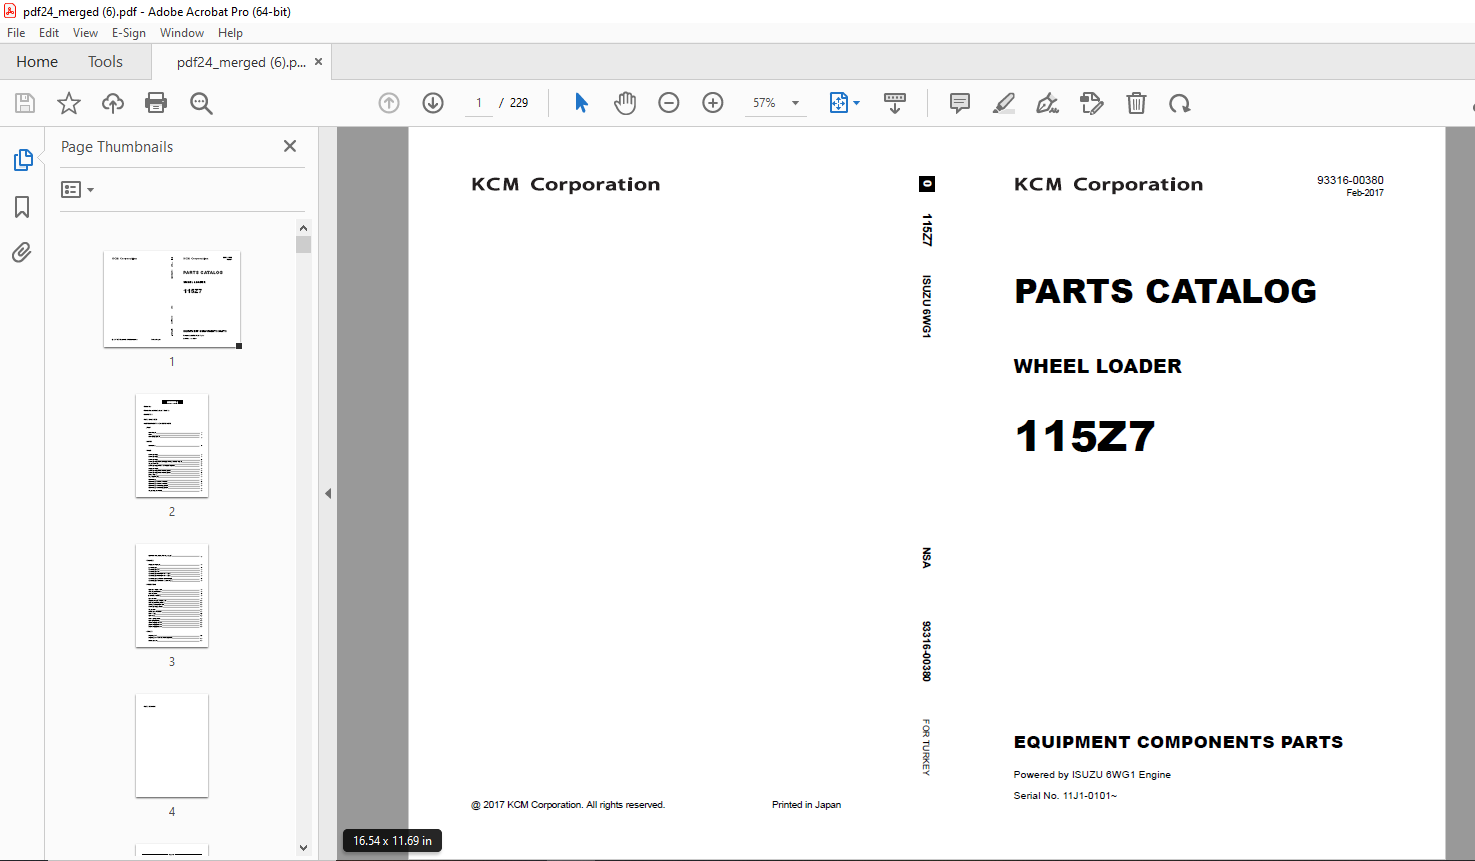Collapse the navigation pane arrow
This screenshot has height=861, width=1475.
coord(328,493)
